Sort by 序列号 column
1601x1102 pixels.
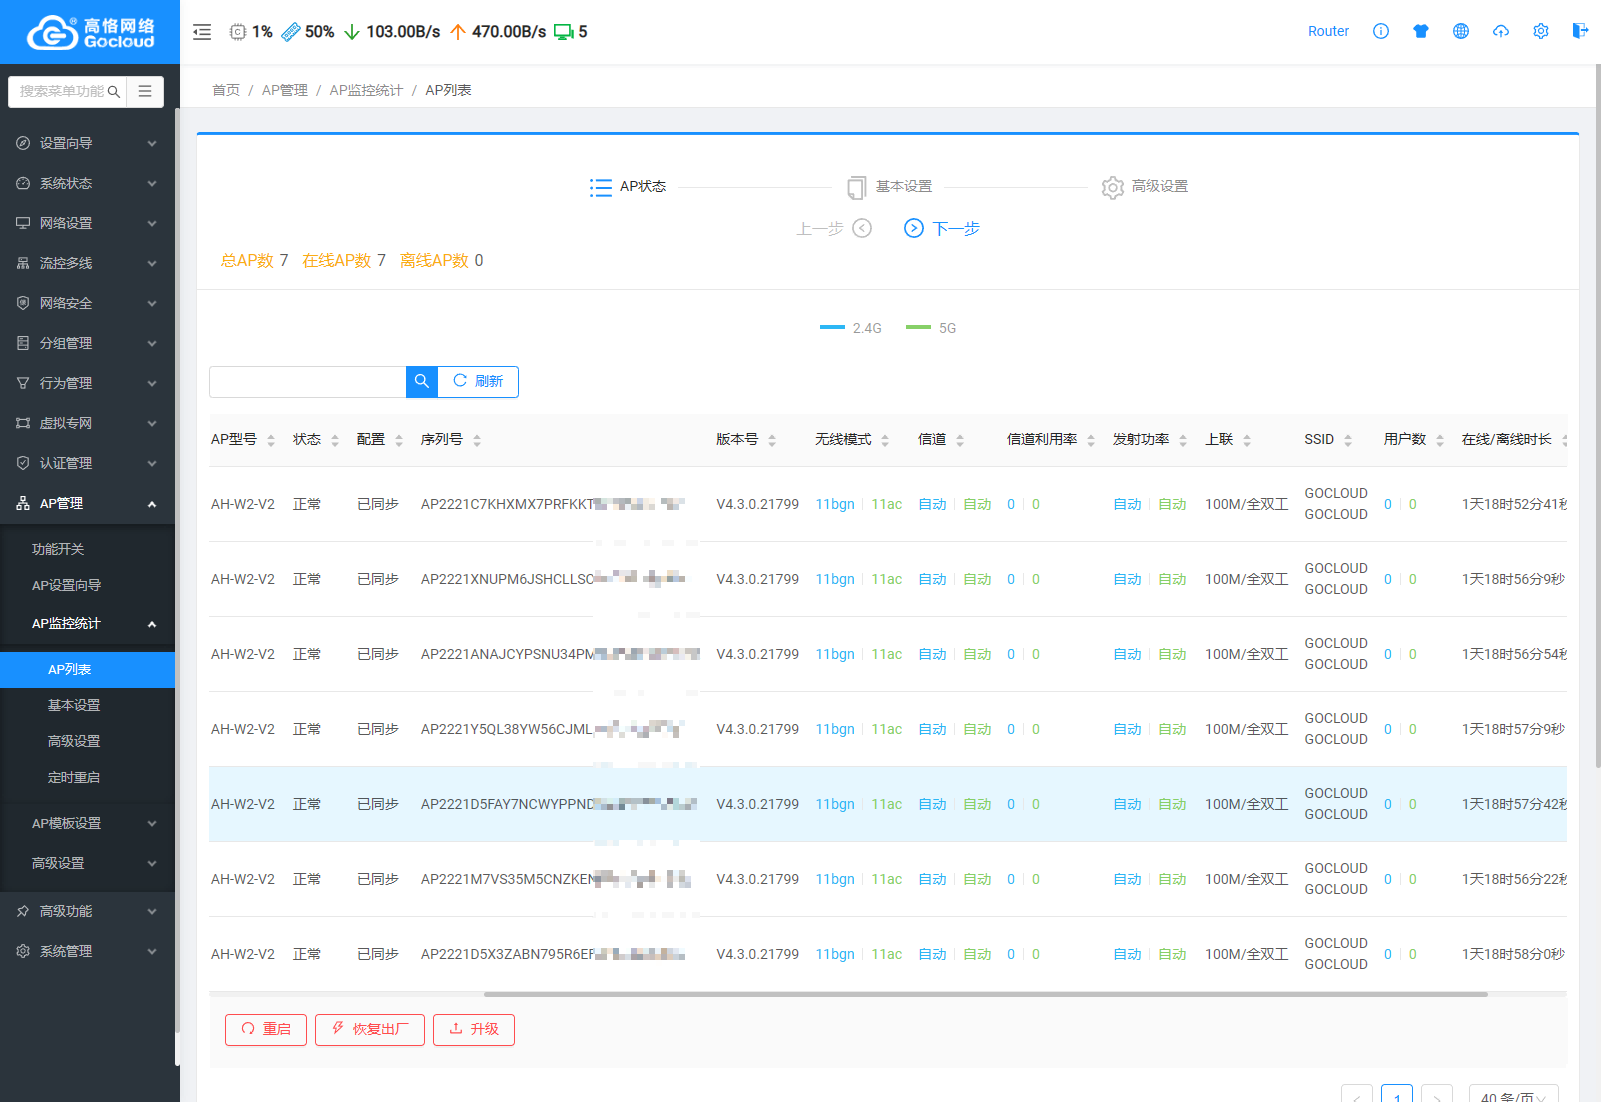click(x=477, y=440)
